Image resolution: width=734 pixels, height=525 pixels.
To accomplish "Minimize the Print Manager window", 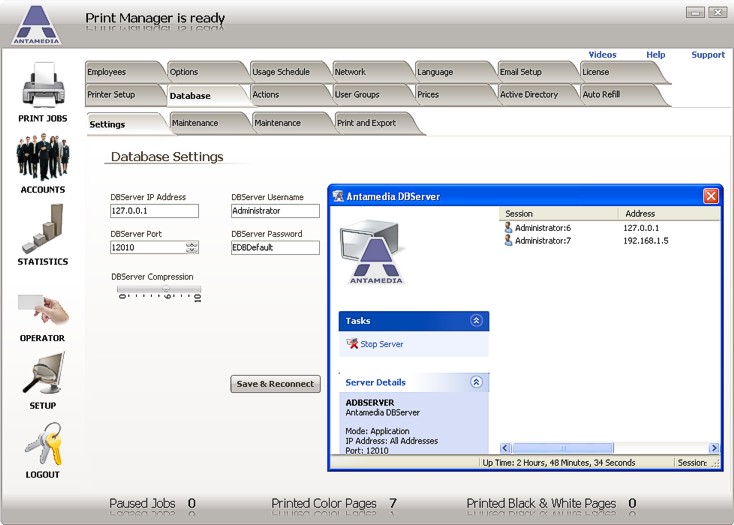I will click(x=695, y=13).
